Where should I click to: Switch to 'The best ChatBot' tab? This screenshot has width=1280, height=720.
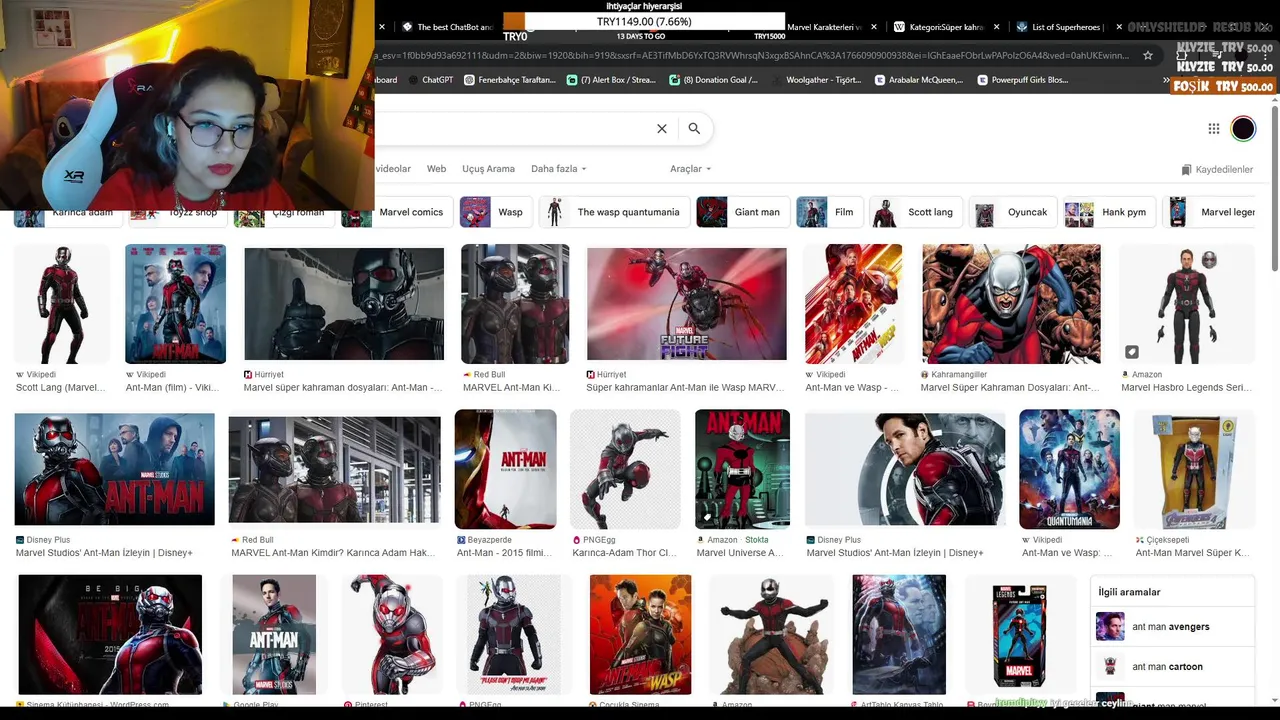click(x=447, y=27)
